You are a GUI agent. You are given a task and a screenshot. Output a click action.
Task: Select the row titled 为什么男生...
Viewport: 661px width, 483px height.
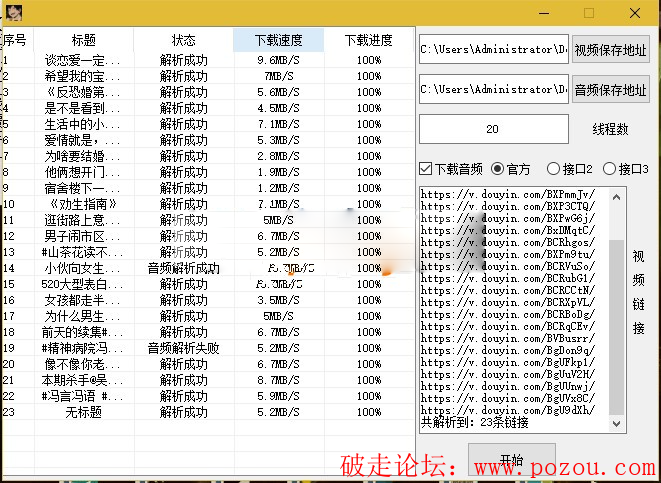pyautogui.click(x=209, y=317)
